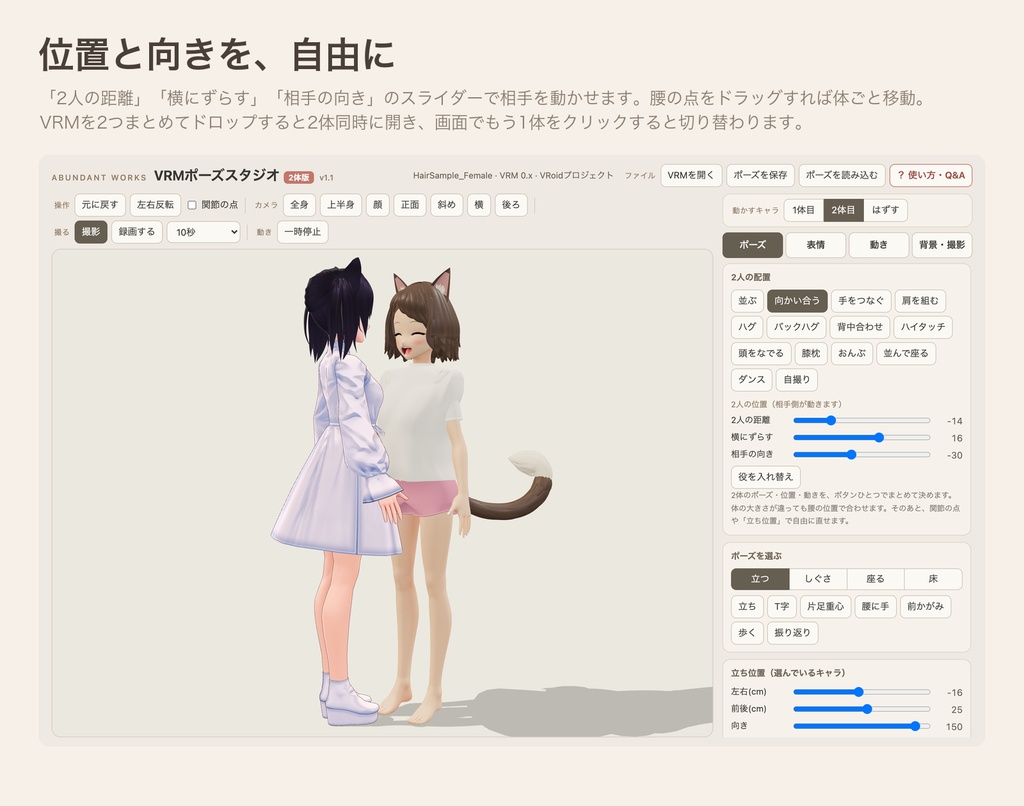Screen dimensions: 1024x806
Task: Click the black-haired character in white dress
Action: 336,457
